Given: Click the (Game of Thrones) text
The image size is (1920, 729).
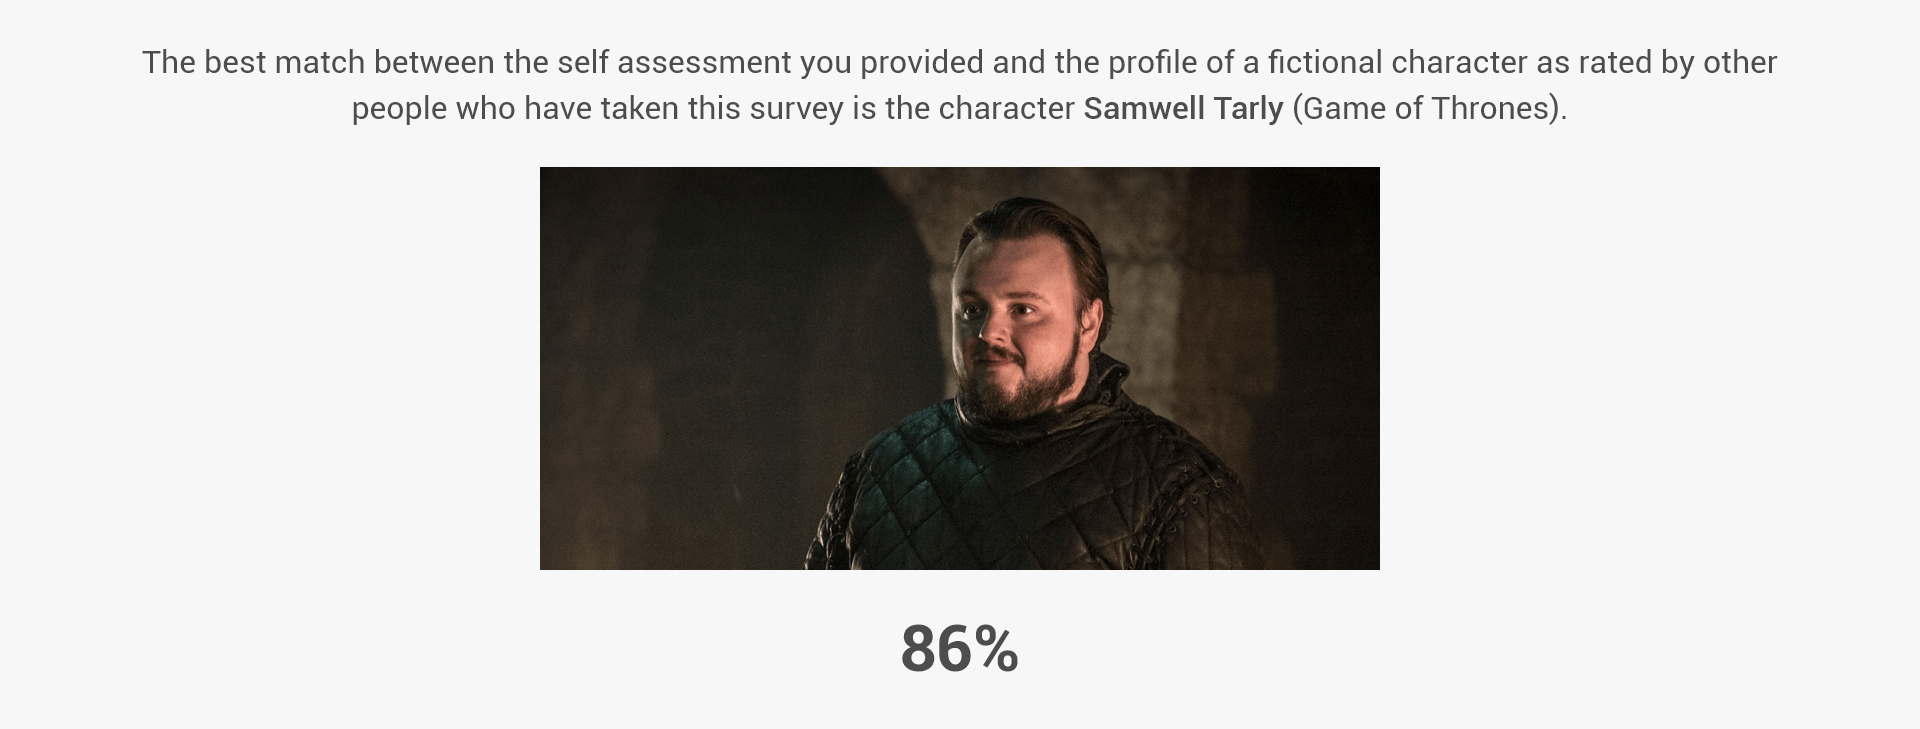Looking at the screenshot, I should tap(1429, 108).
